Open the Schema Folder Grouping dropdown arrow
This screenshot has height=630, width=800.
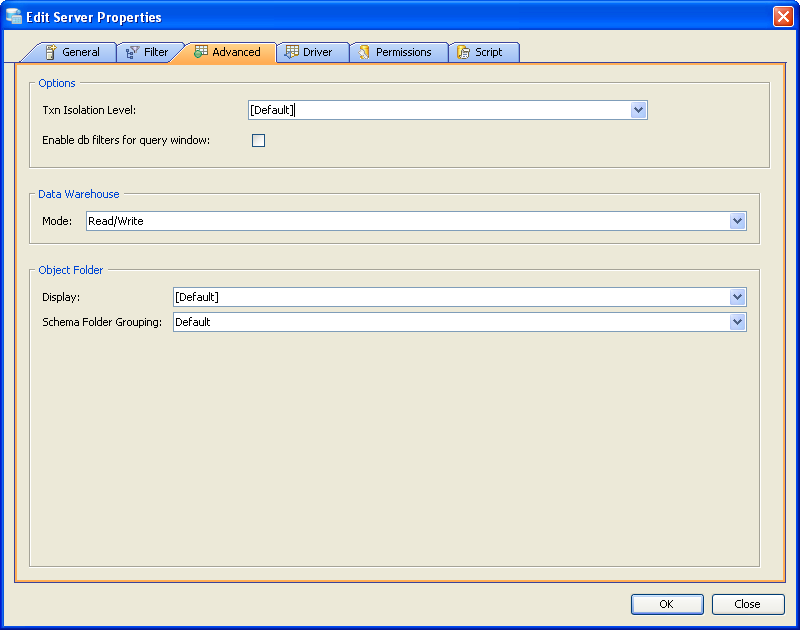(x=737, y=322)
